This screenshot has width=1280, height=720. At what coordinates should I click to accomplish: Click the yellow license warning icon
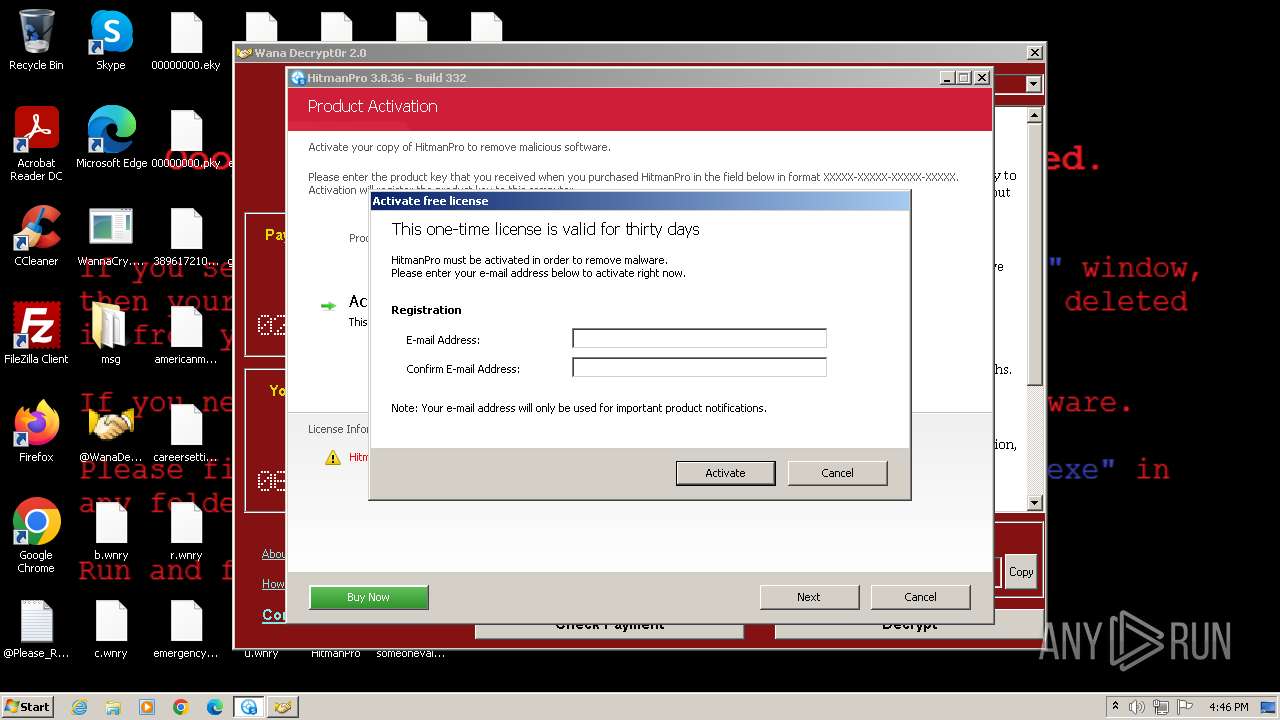pos(333,457)
